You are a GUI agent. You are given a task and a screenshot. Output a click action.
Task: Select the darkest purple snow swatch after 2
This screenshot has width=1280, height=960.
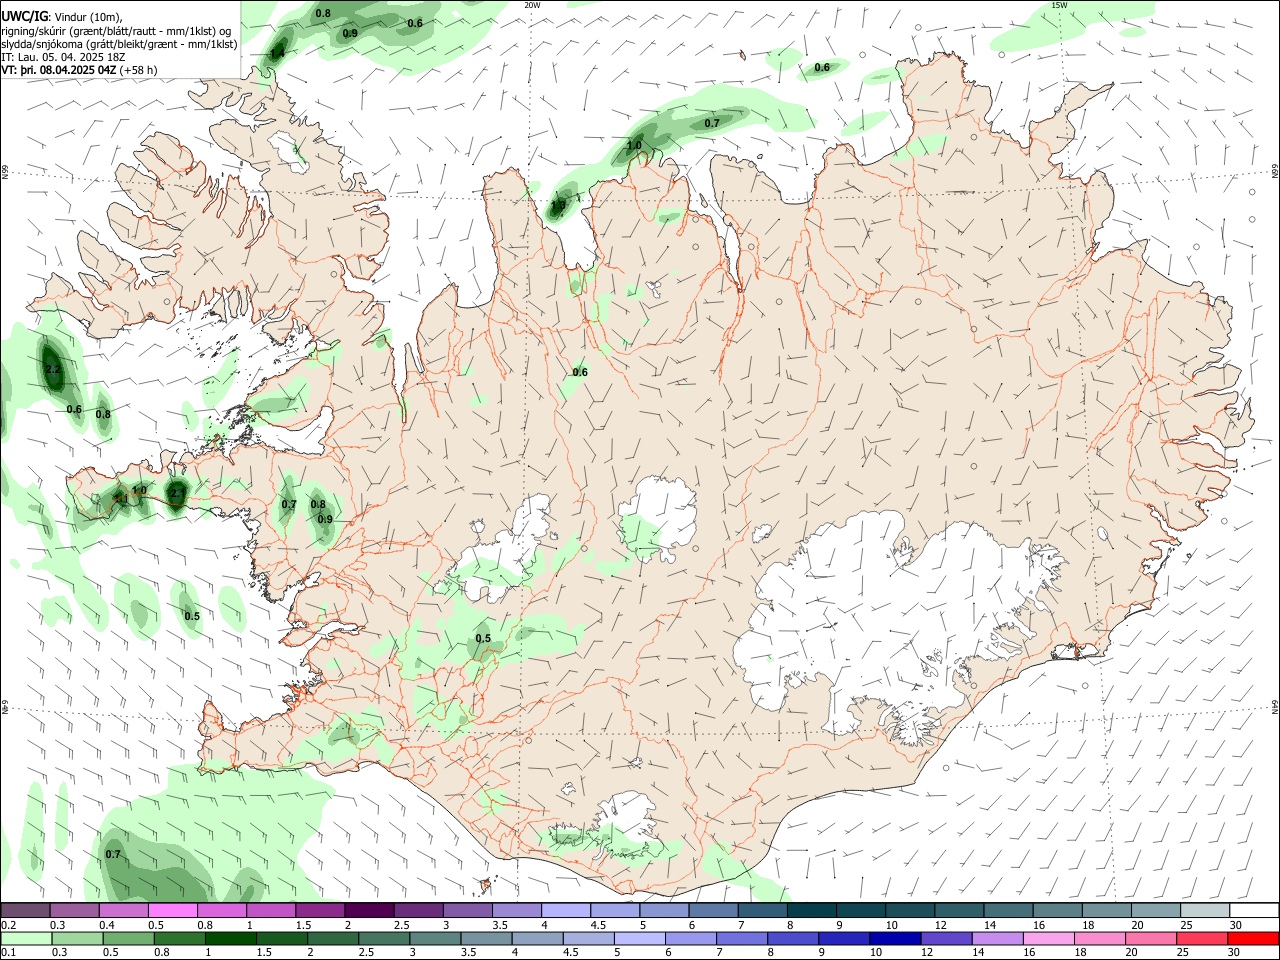tap(369, 910)
